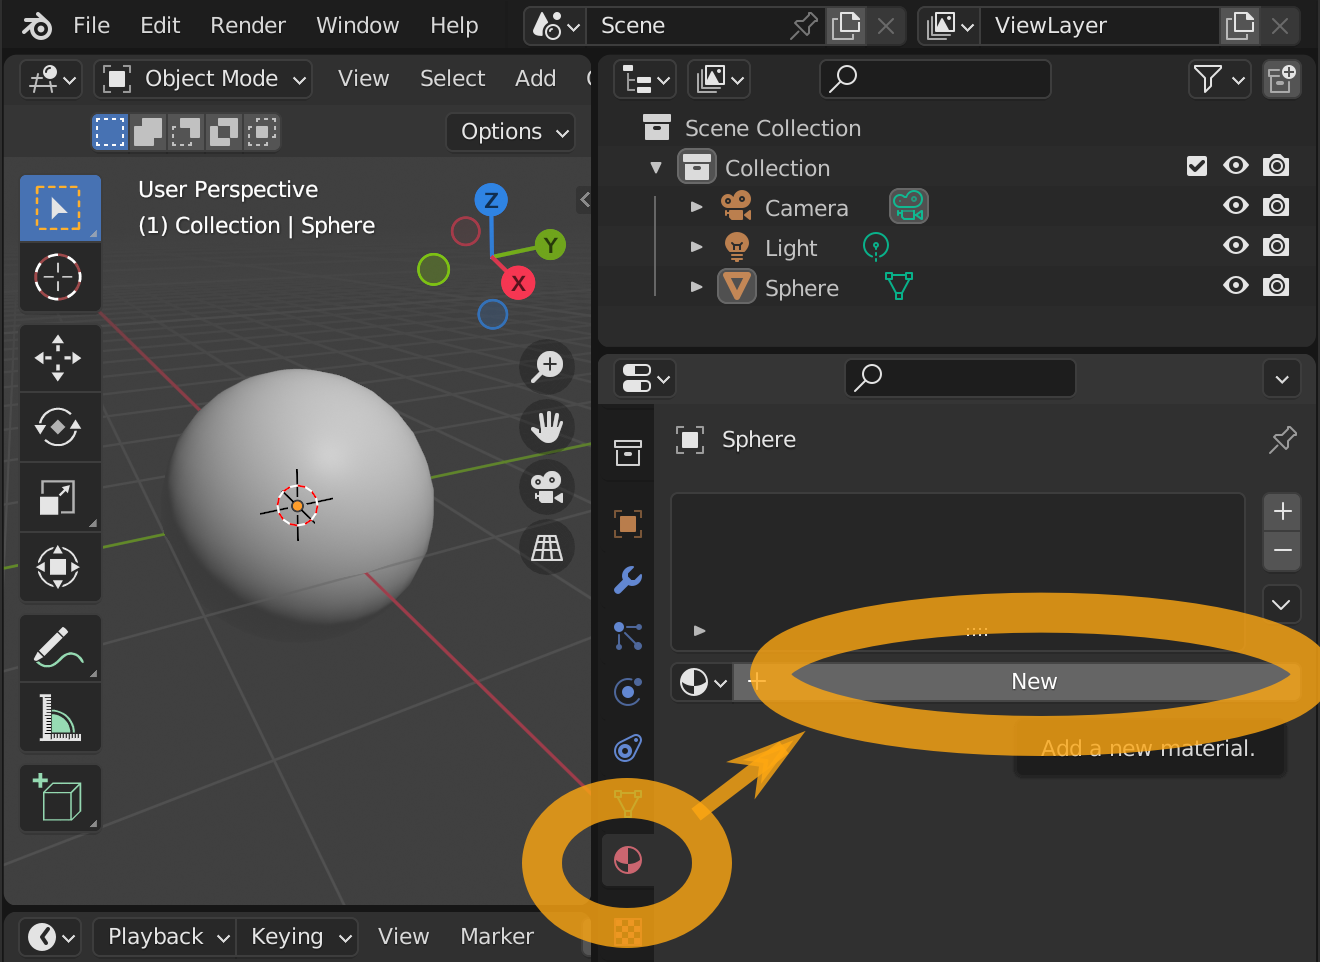
Task: Open the Object Data mesh tab
Action: (628, 803)
